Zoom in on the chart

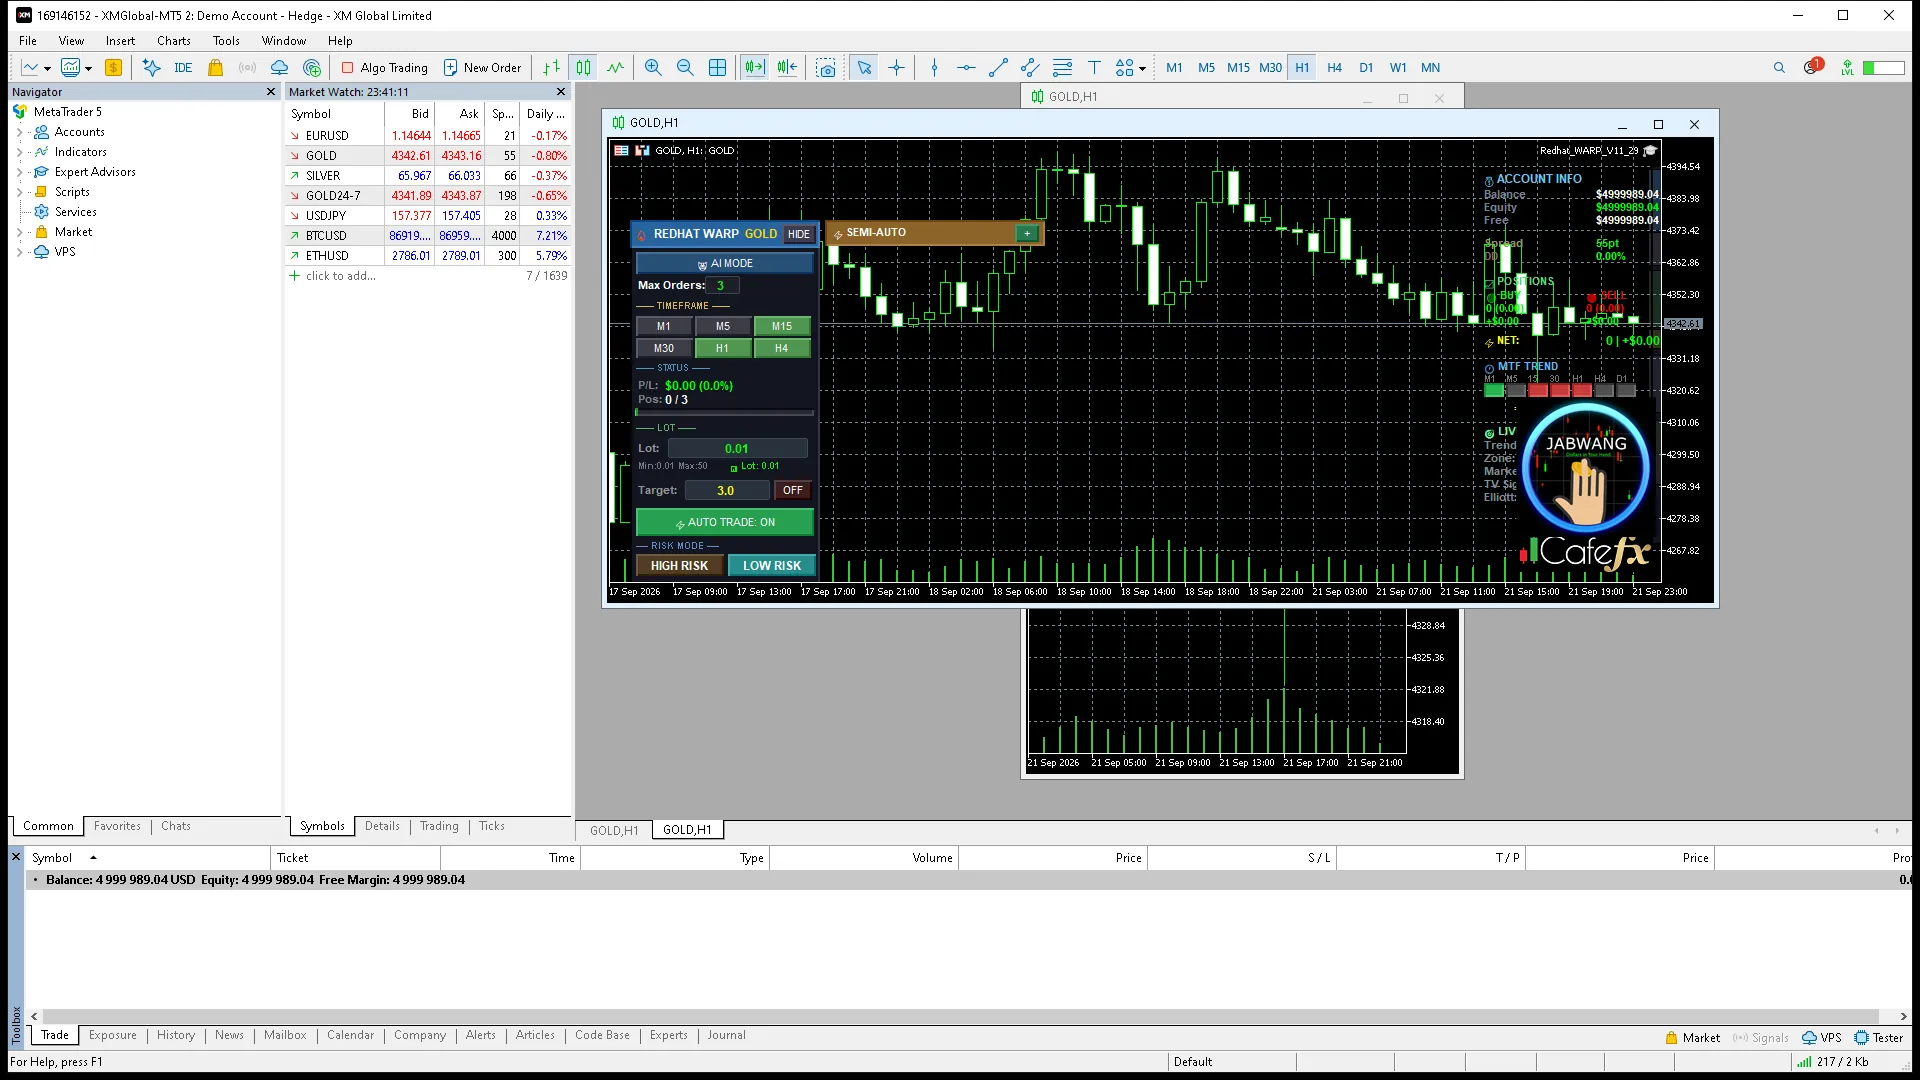(653, 68)
